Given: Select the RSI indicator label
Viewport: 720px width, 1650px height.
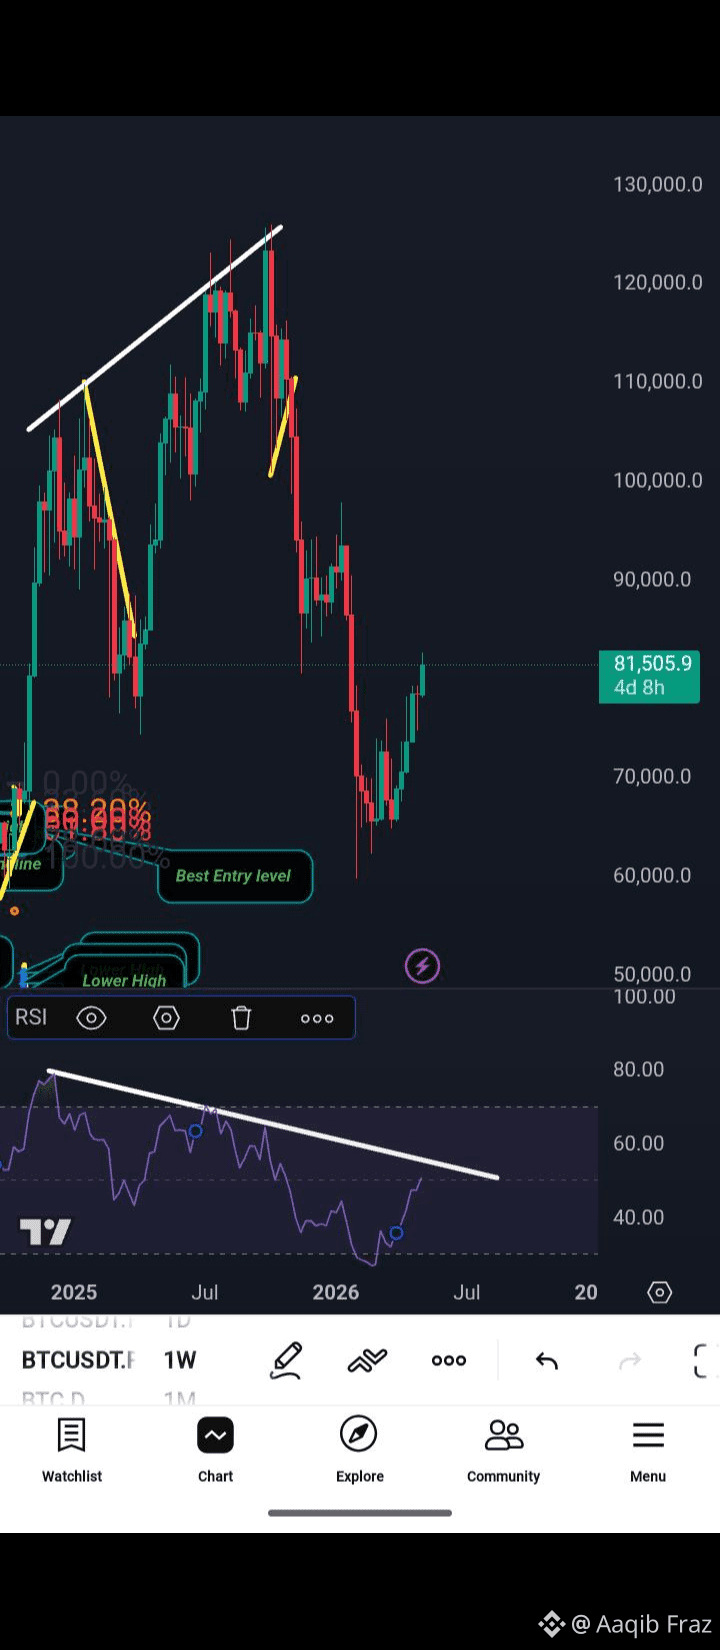Looking at the screenshot, I should 31,1017.
